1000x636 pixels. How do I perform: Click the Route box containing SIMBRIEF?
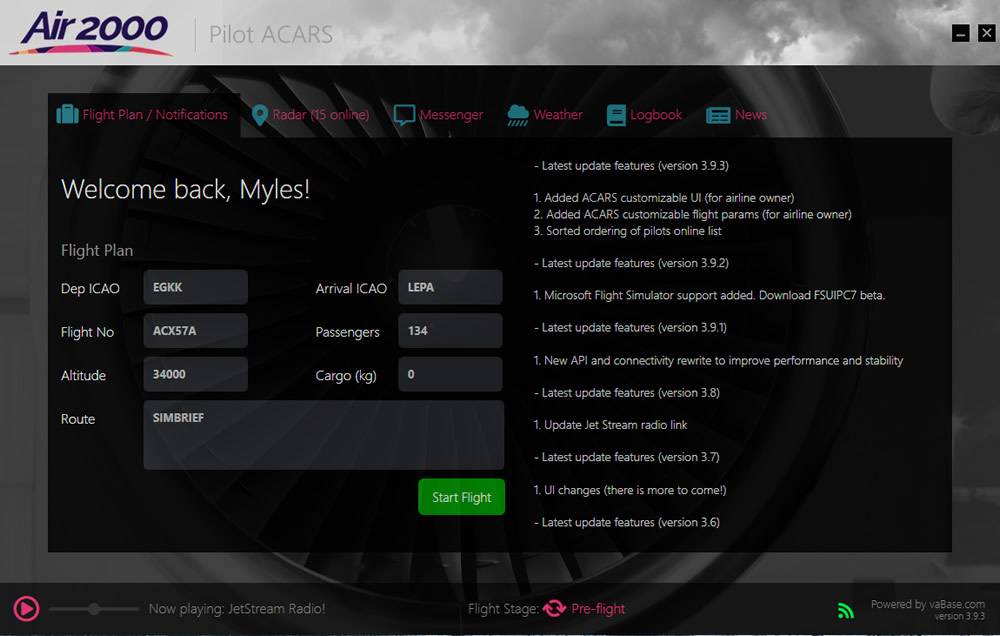pyautogui.click(x=324, y=435)
